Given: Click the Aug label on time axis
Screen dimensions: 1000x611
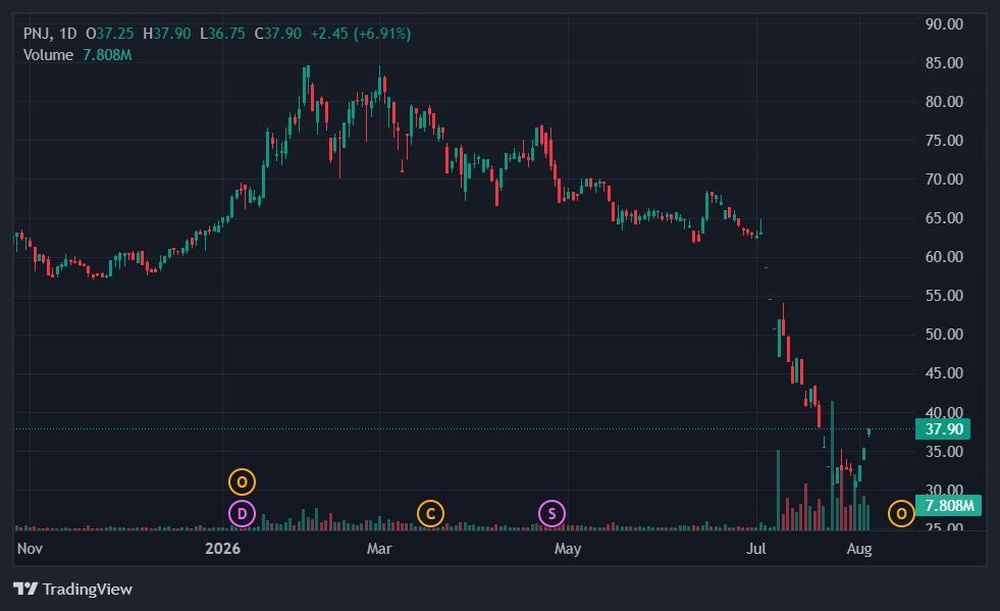Looking at the screenshot, I should pyautogui.click(x=859, y=548).
